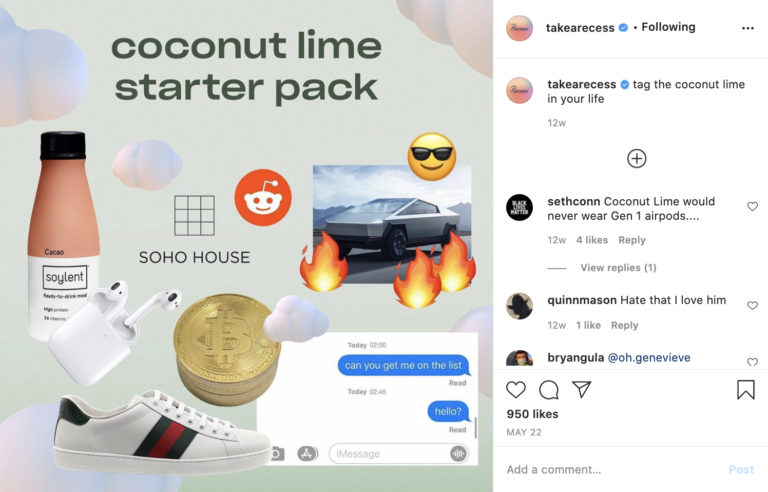Like the post with the heart icon
This screenshot has width=768, height=492.
click(x=516, y=390)
